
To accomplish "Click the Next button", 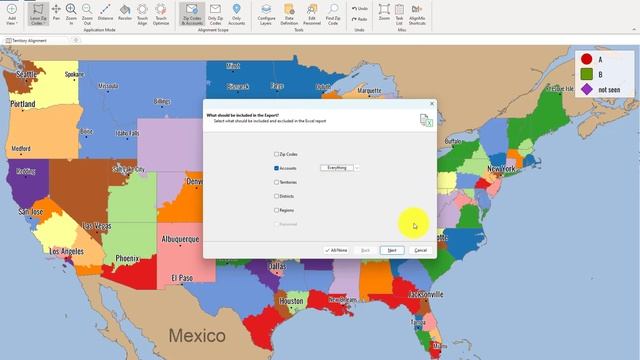I will tap(392, 250).
